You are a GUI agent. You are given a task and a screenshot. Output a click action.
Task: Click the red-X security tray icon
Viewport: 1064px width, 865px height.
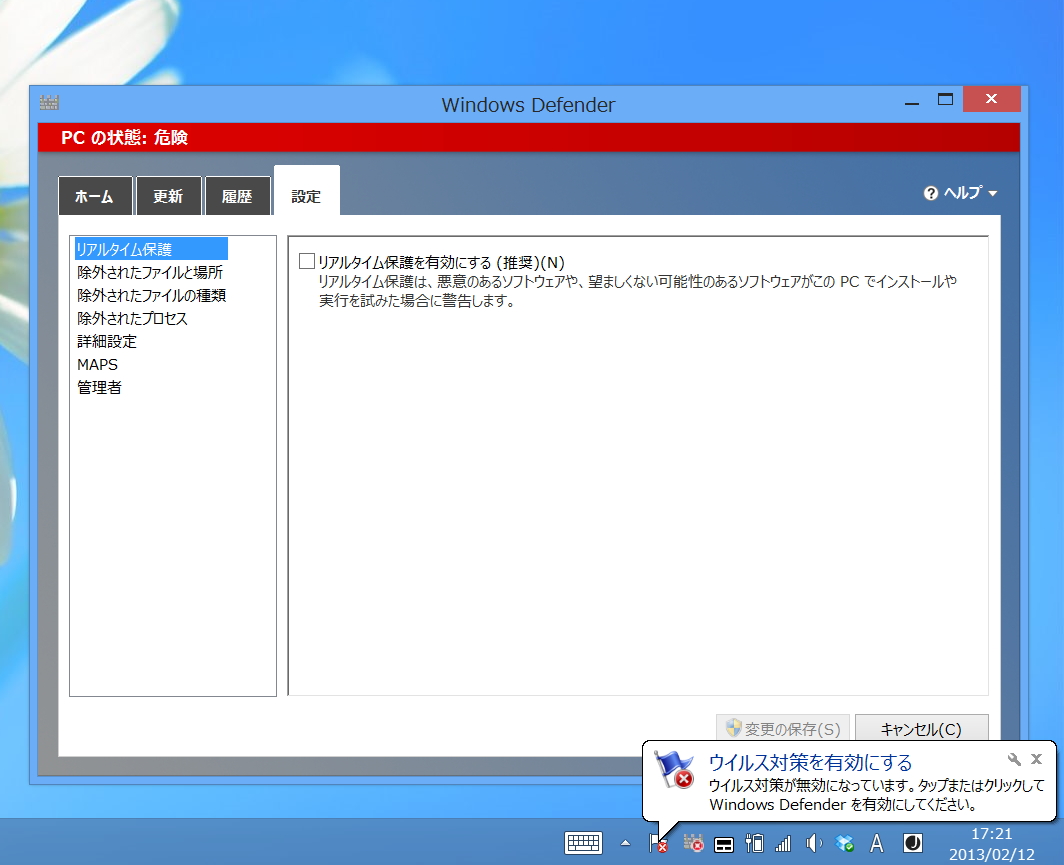693,843
